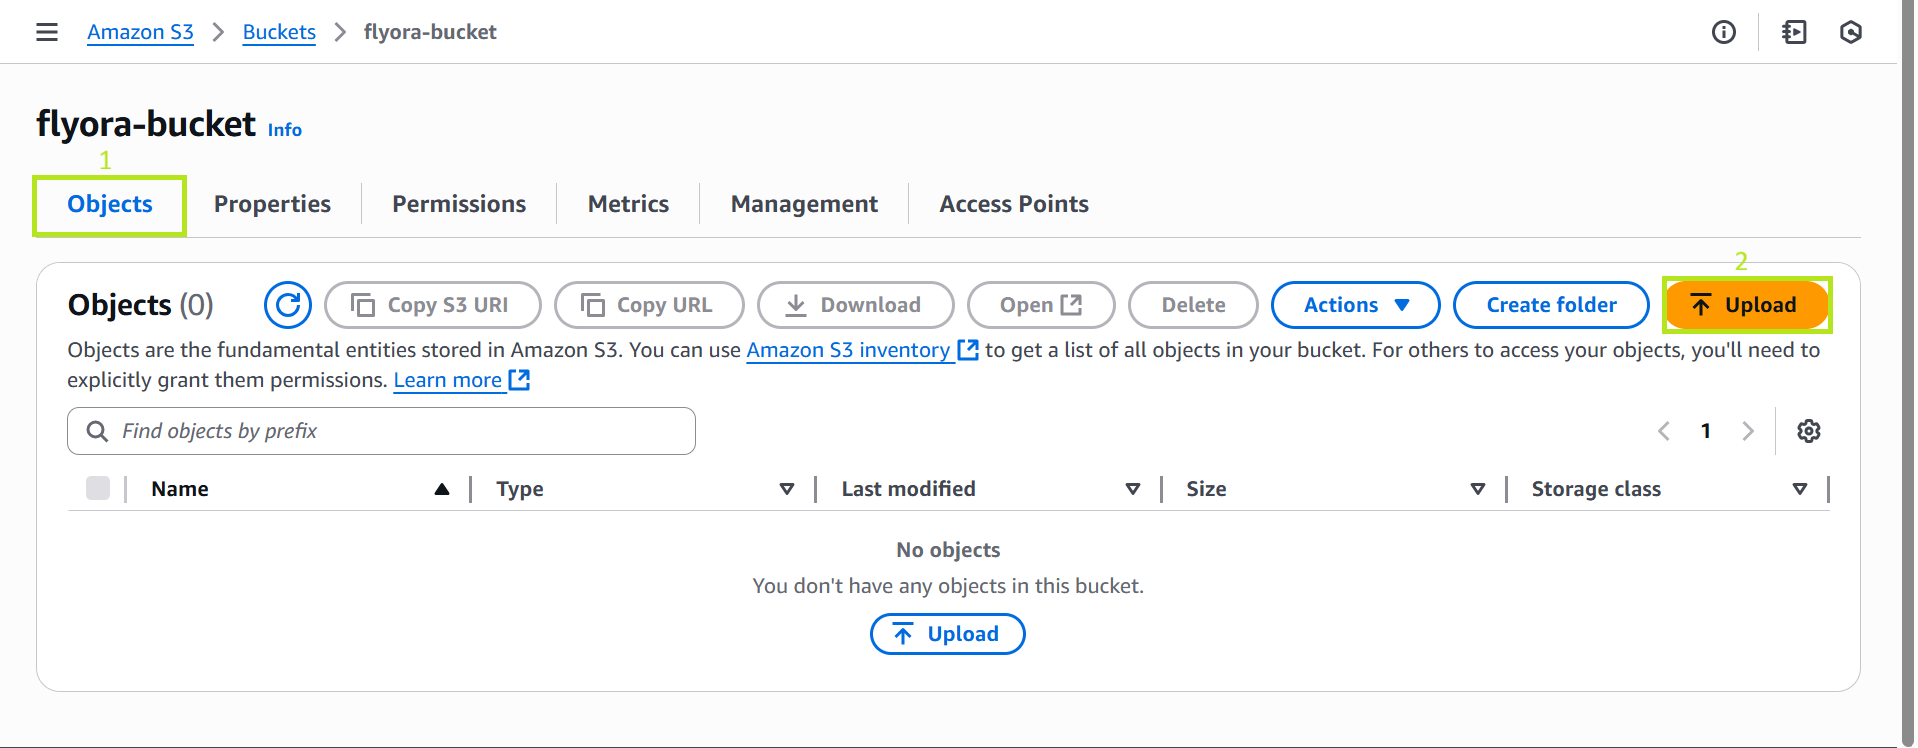Click the hexagon settings icon top-right
Image resolution: width=1918 pixels, height=748 pixels.
click(1850, 32)
